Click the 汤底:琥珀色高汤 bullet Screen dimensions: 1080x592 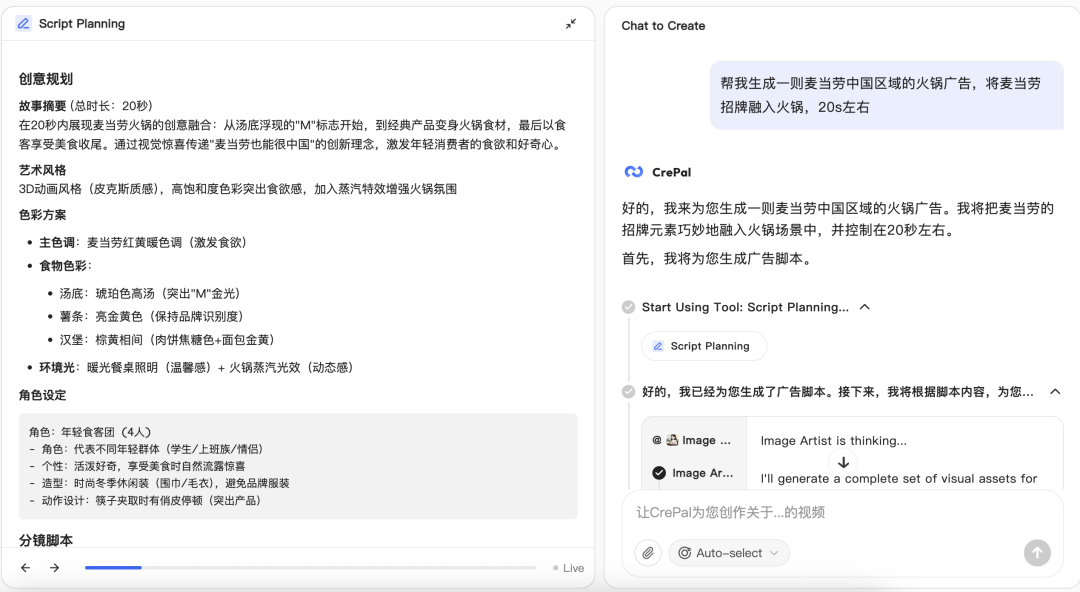click(149, 294)
